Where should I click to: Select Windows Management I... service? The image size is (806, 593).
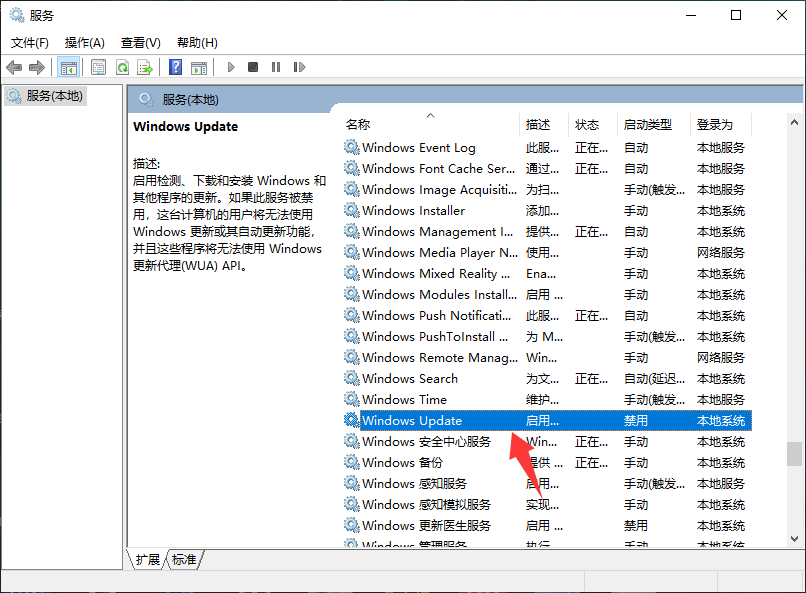[x=547, y=231]
